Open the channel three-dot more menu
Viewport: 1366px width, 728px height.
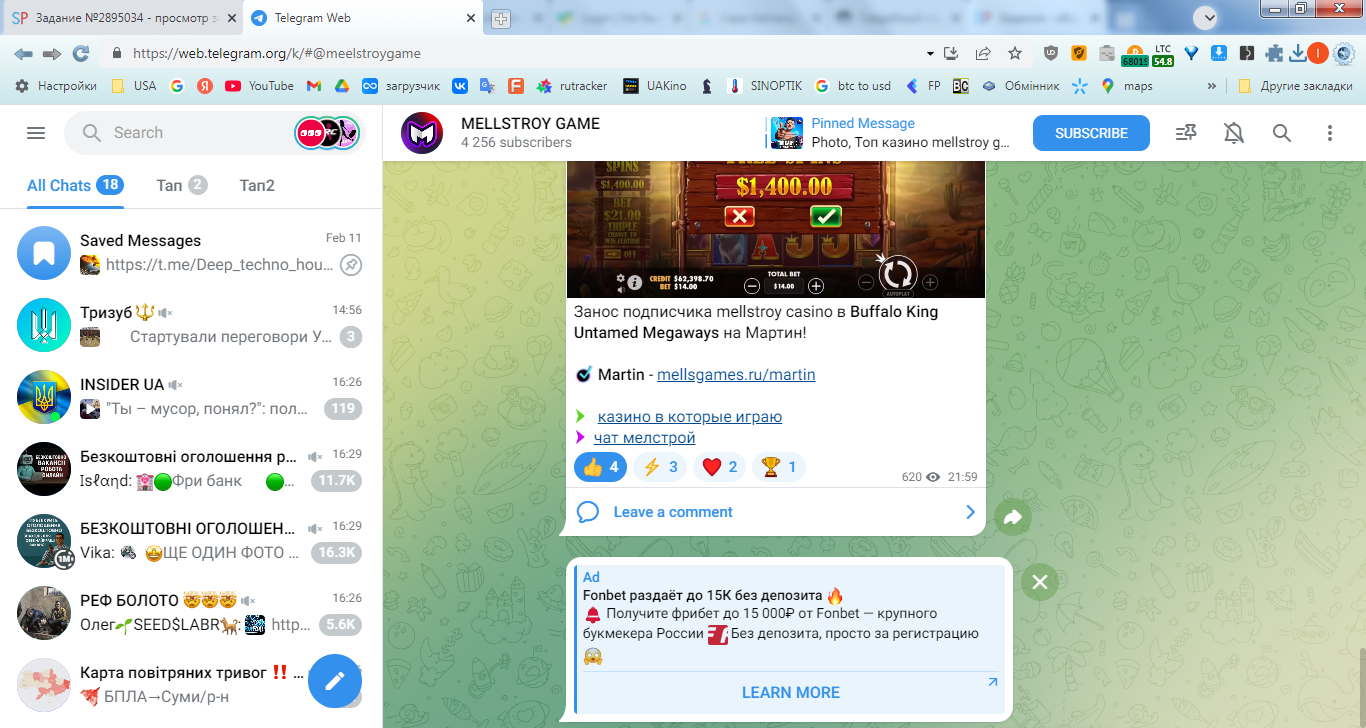click(1330, 133)
